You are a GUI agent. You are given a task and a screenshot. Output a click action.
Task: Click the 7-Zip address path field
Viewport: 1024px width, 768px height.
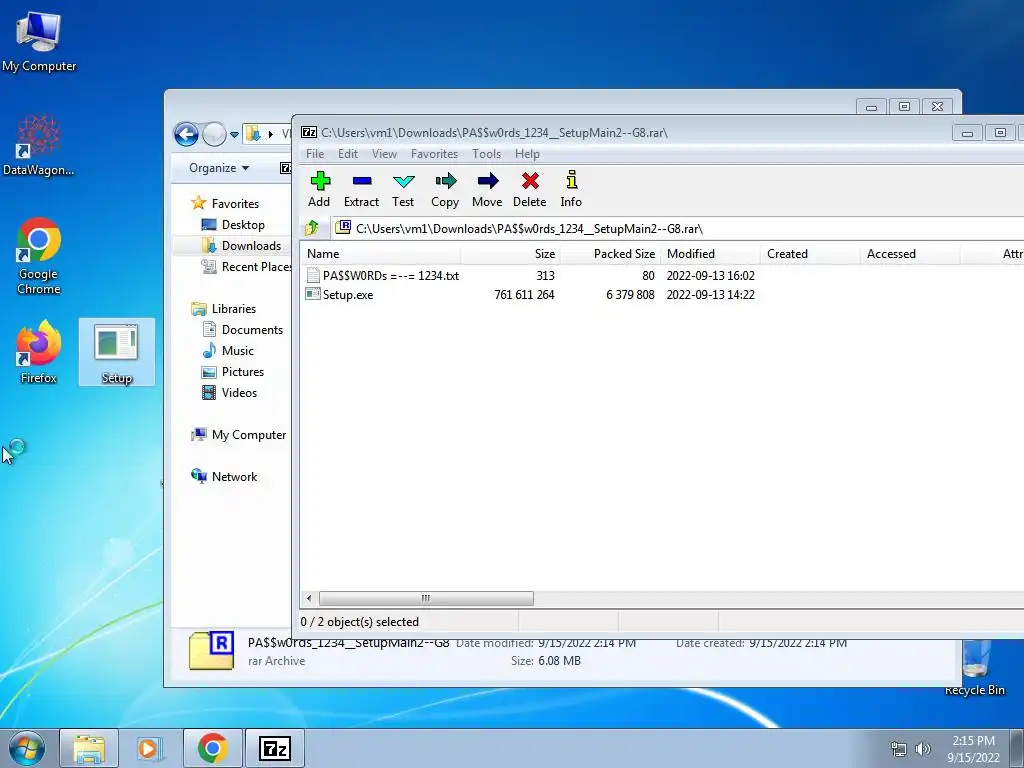[x=678, y=229]
